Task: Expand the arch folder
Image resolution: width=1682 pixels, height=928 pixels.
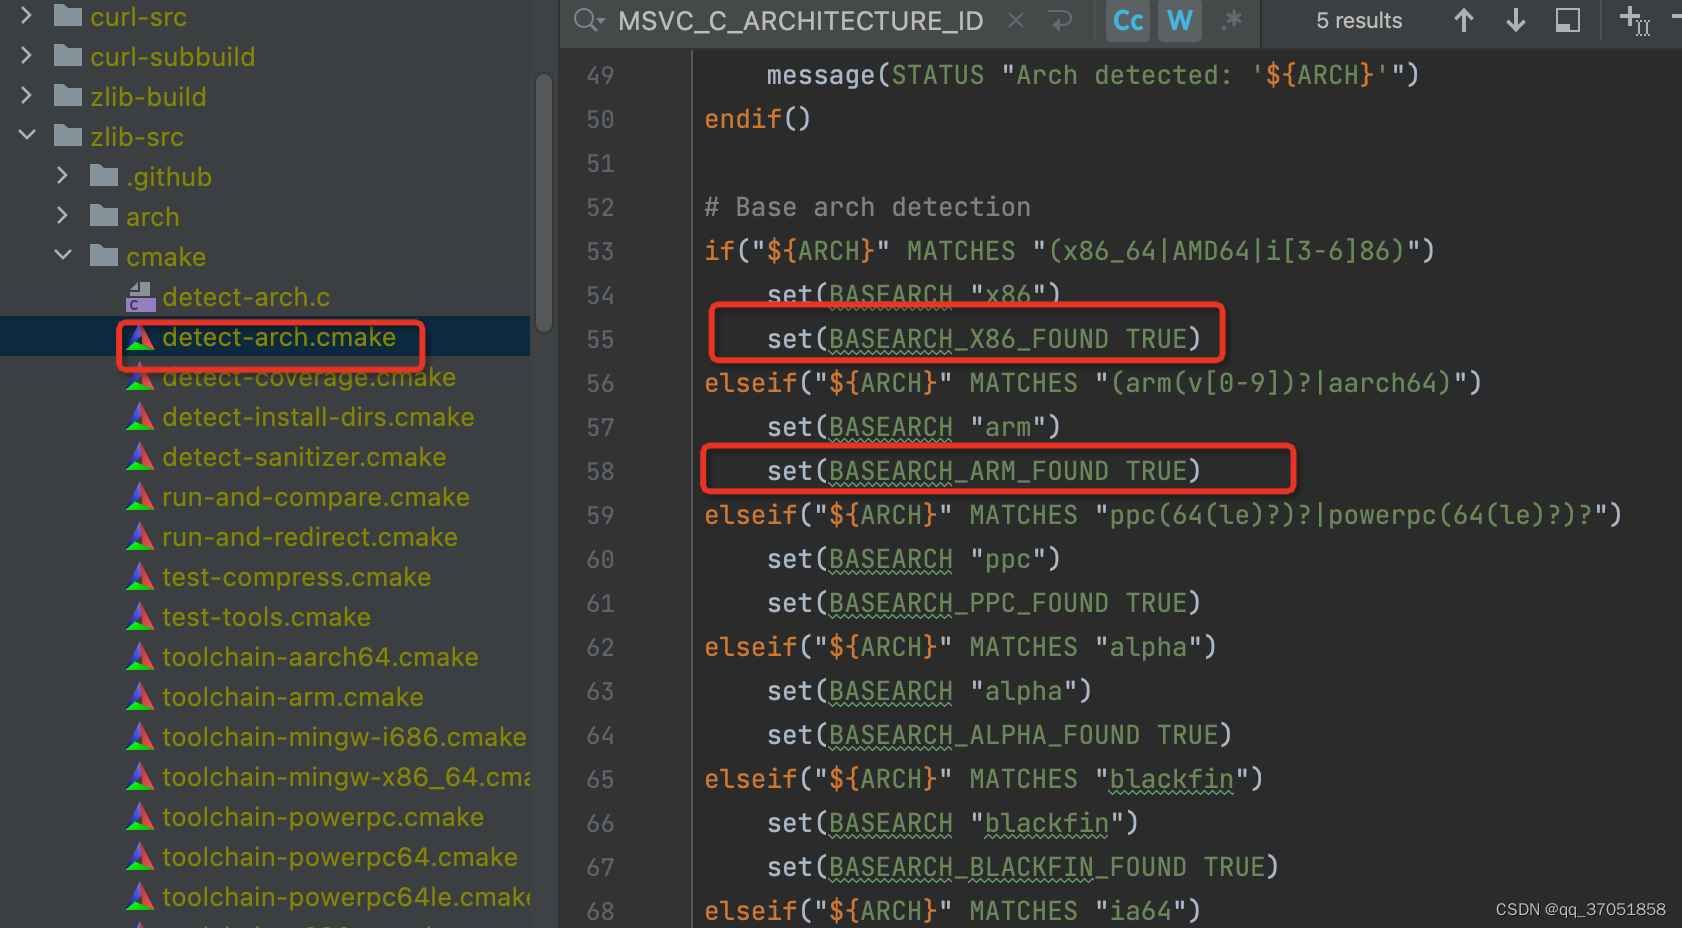Action: tap(62, 216)
